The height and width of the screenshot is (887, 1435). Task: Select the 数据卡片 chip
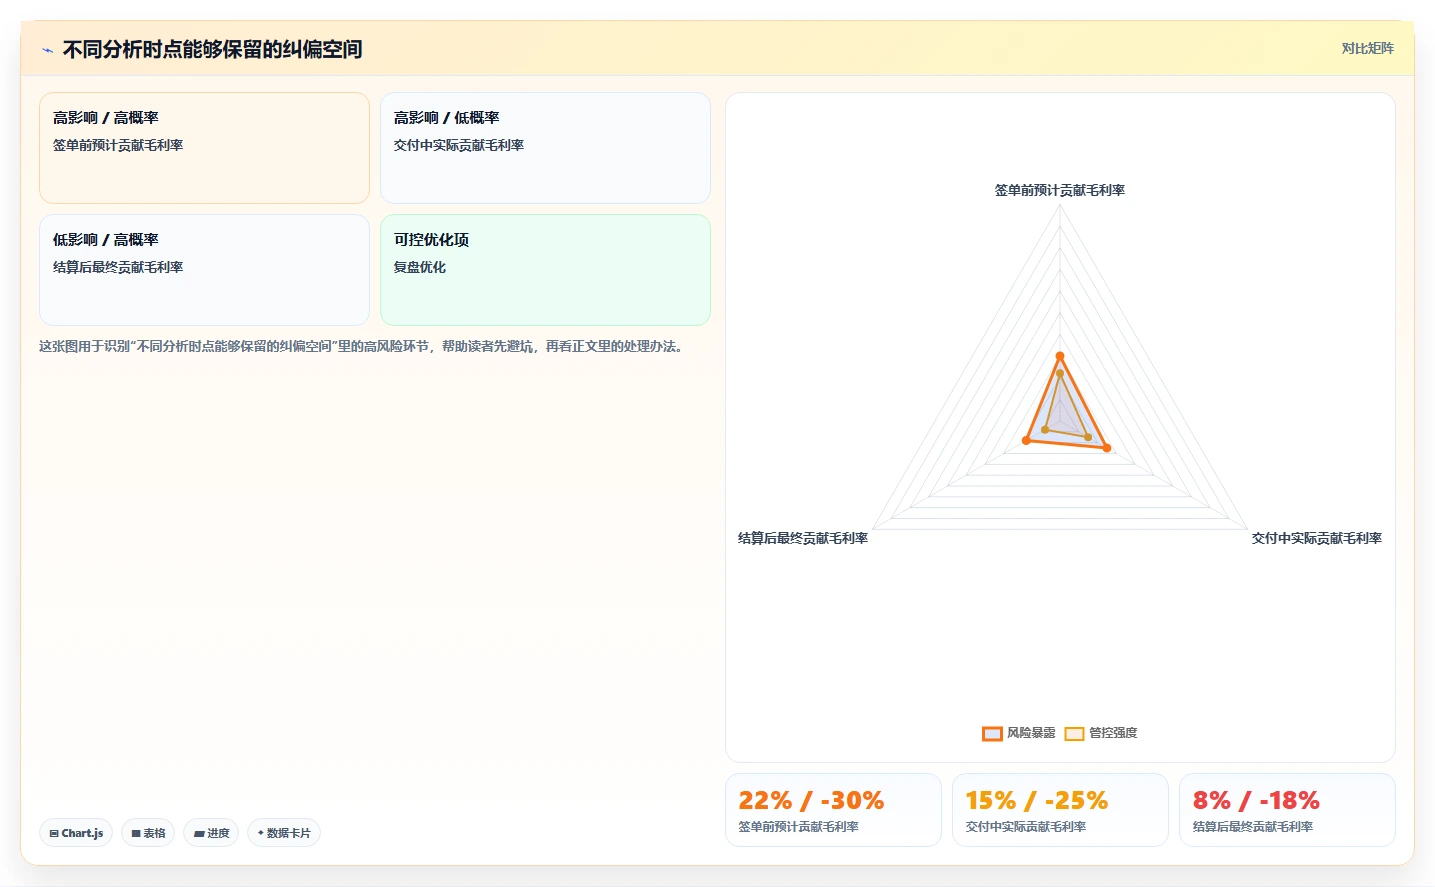(284, 833)
